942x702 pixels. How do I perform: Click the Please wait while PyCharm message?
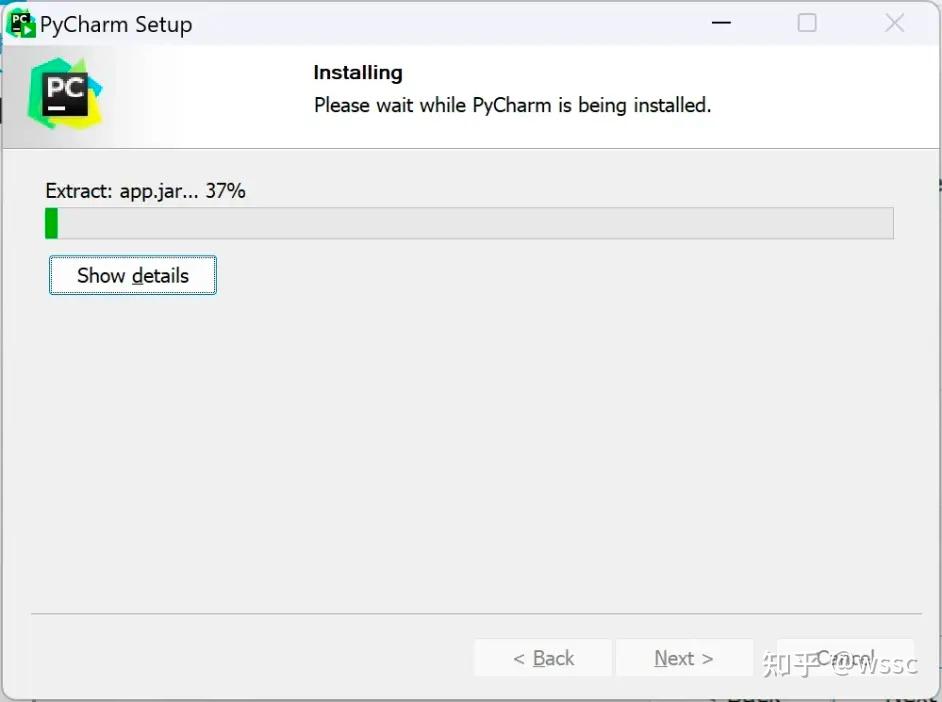(x=512, y=105)
